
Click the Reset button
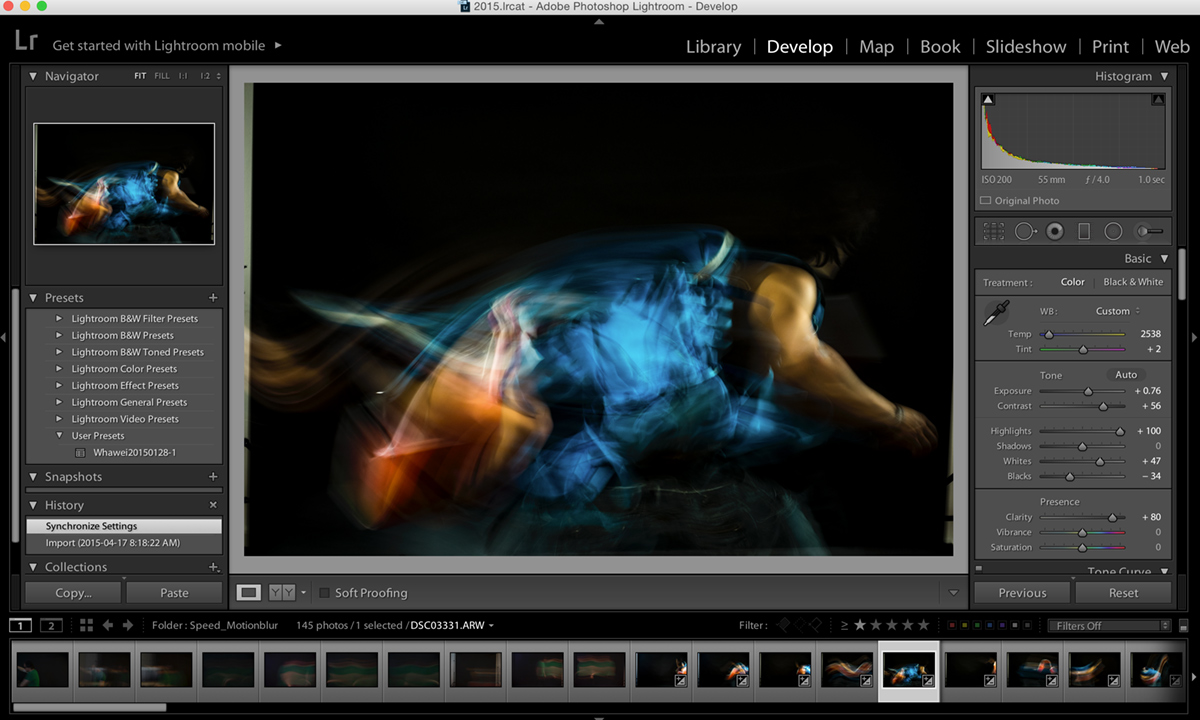tap(1123, 593)
